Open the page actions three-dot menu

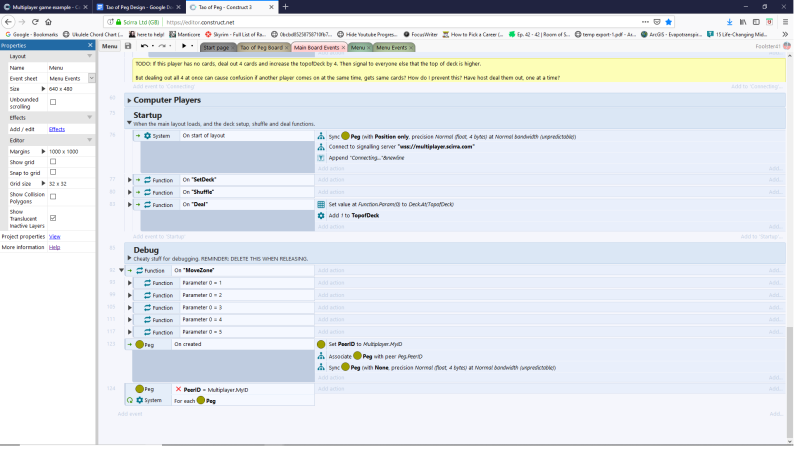tap(645, 22)
